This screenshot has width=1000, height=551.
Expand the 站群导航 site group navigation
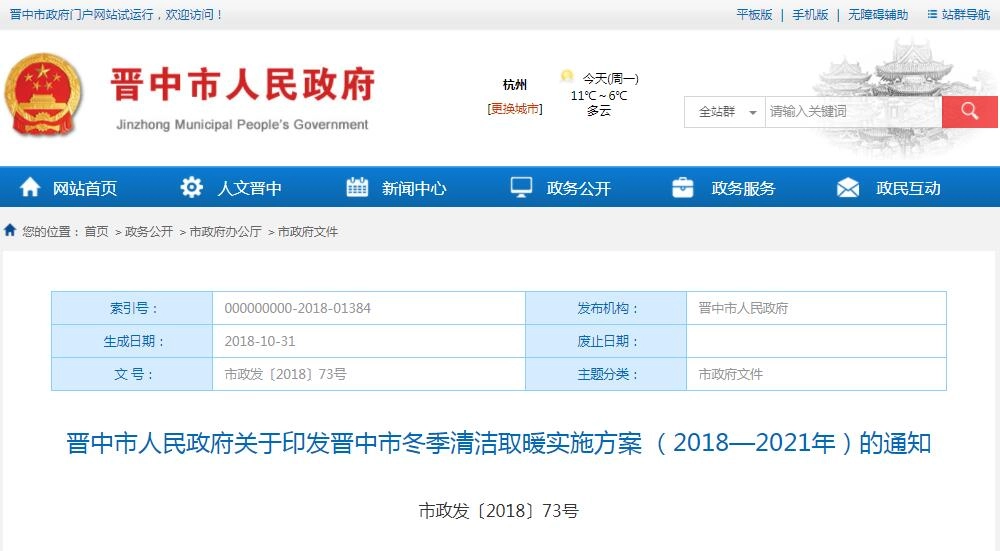click(x=958, y=15)
